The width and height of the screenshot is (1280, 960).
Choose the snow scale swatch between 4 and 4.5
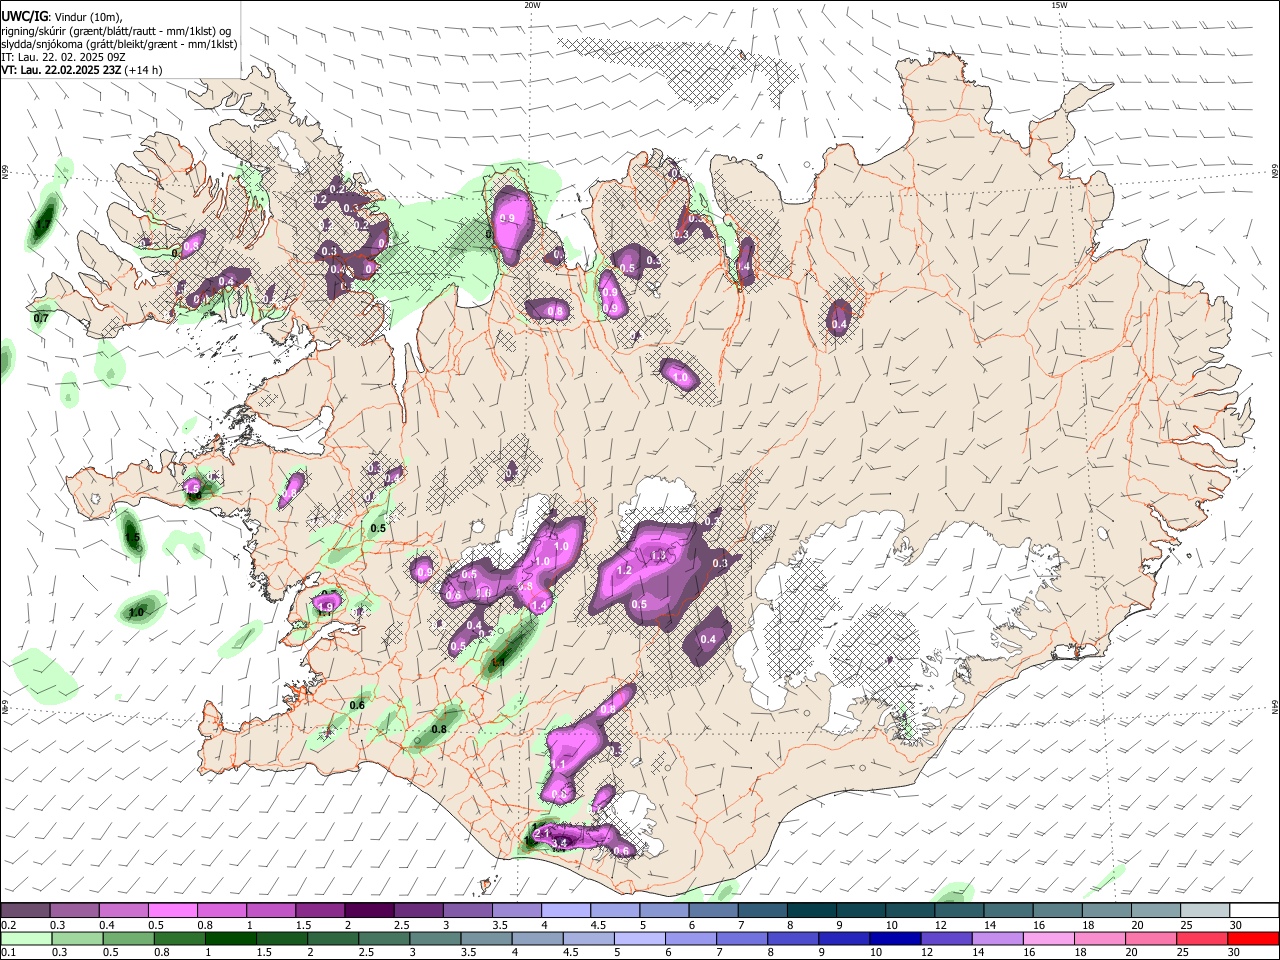pyautogui.click(x=564, y=910)
